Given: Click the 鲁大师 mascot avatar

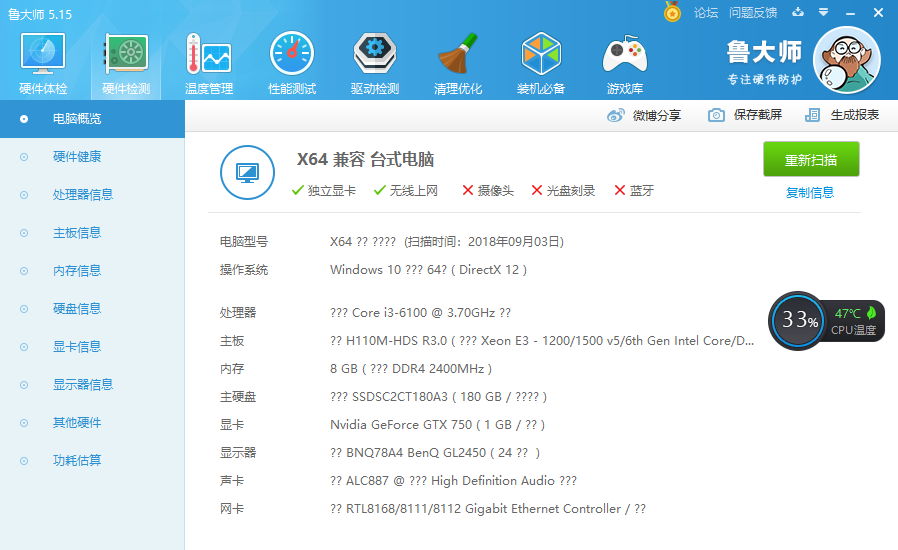Looking at the screenshot, I should 846,60.
